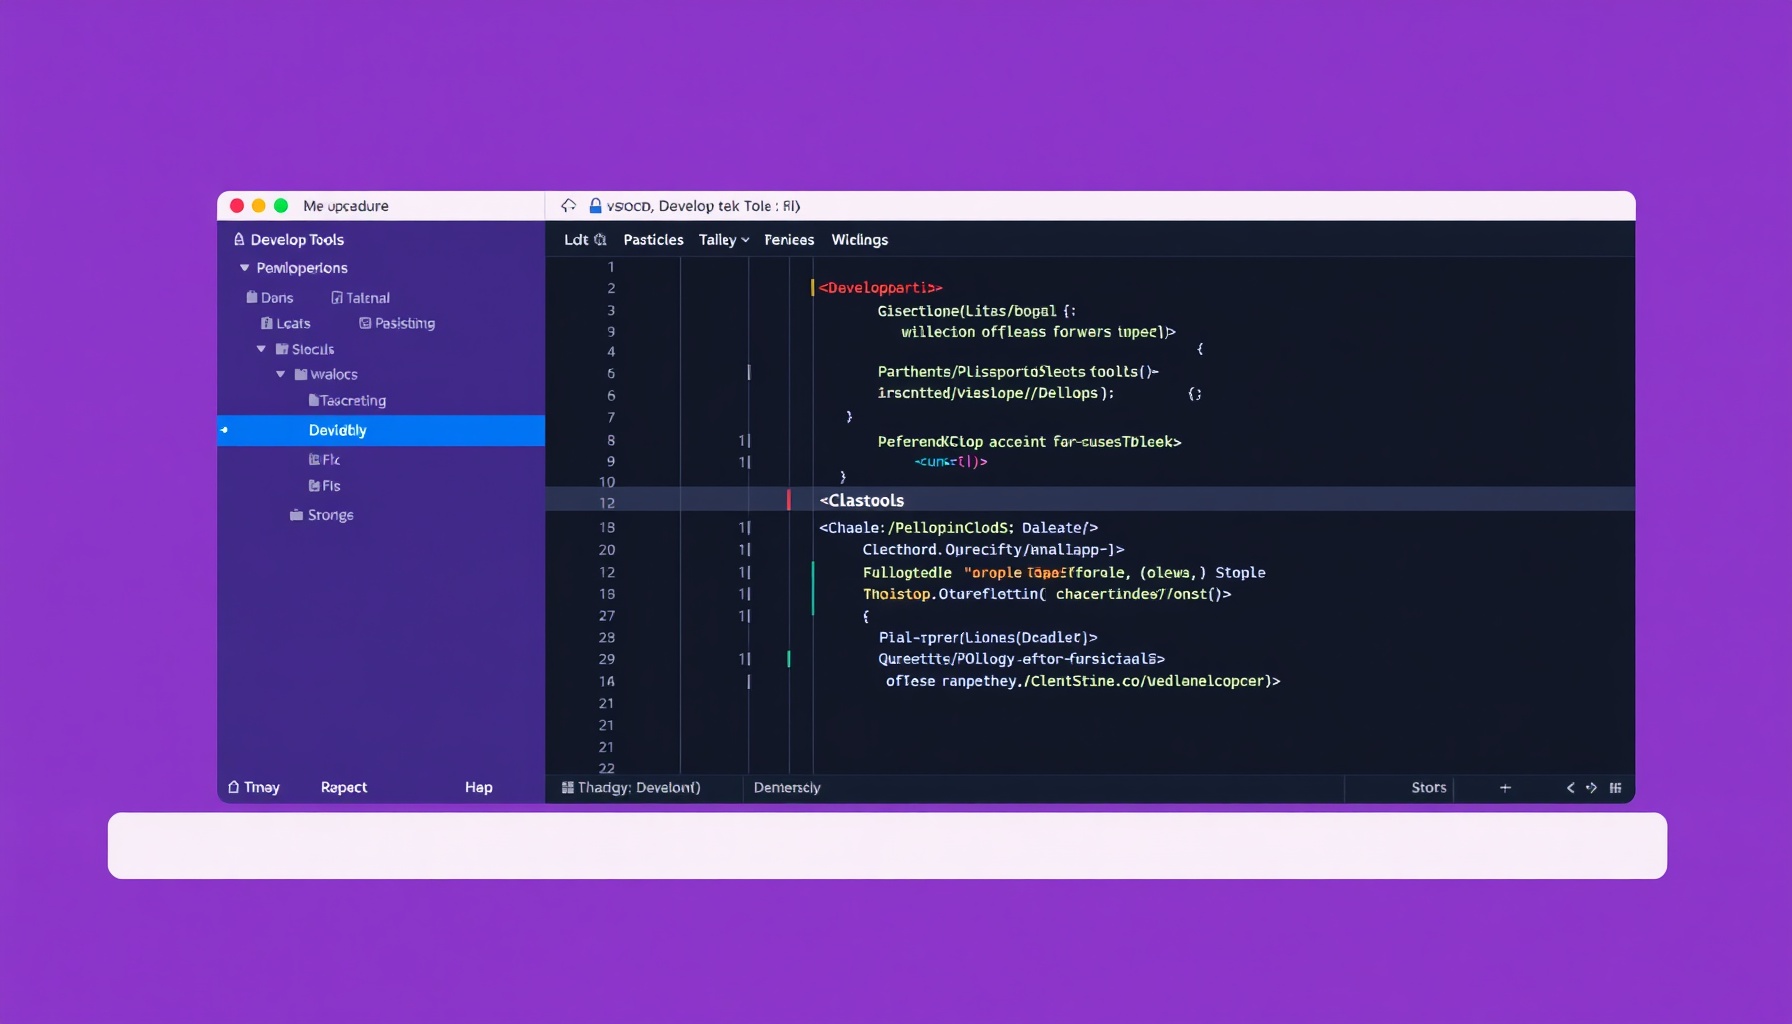Click the white input bar below the window
Viewport: 1792px width, 1024px height.
click(x=887, y=846)
